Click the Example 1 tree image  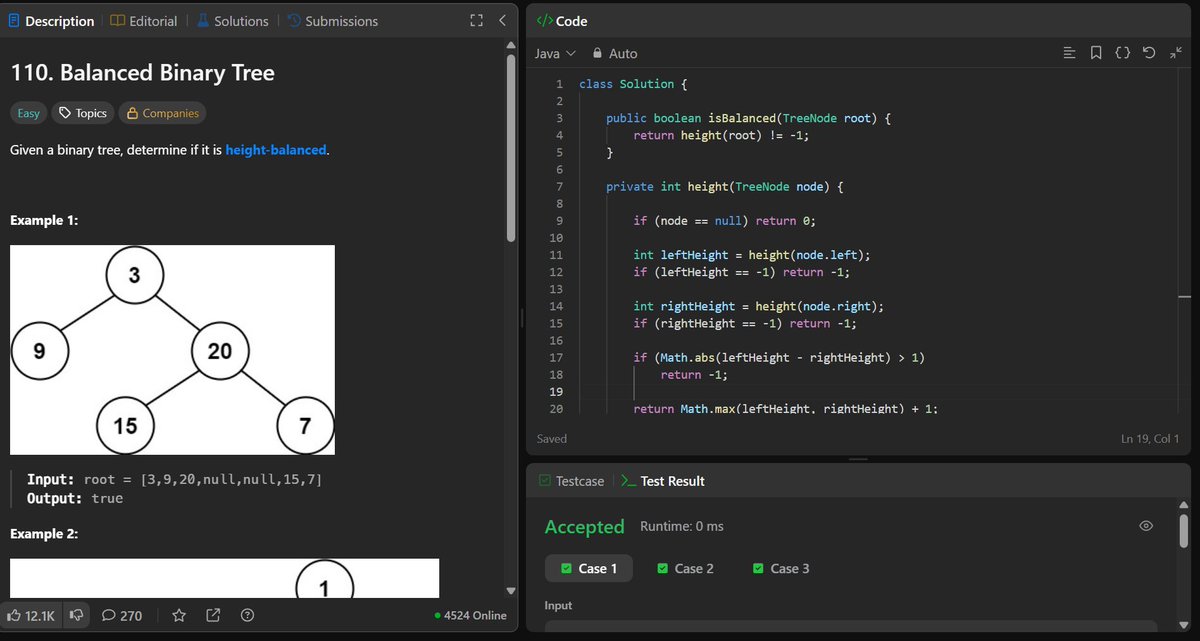(172, 350)
